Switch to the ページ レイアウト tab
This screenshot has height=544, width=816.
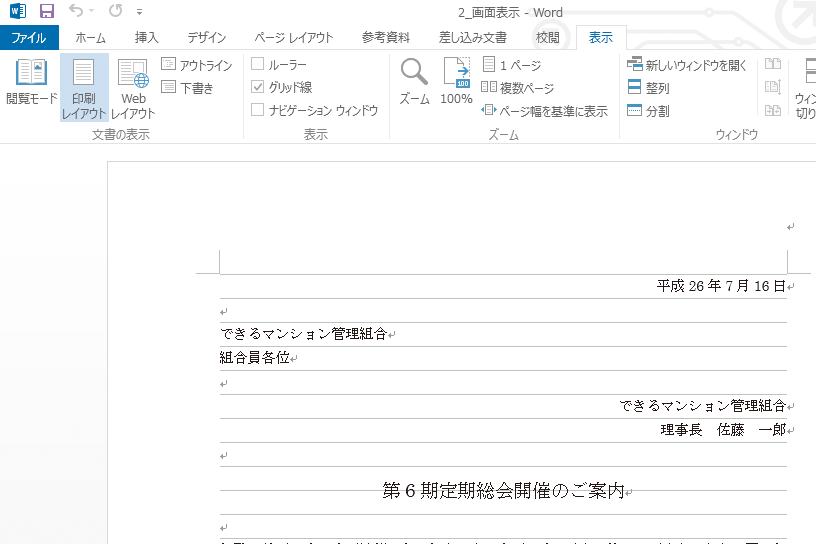[294, 37]
